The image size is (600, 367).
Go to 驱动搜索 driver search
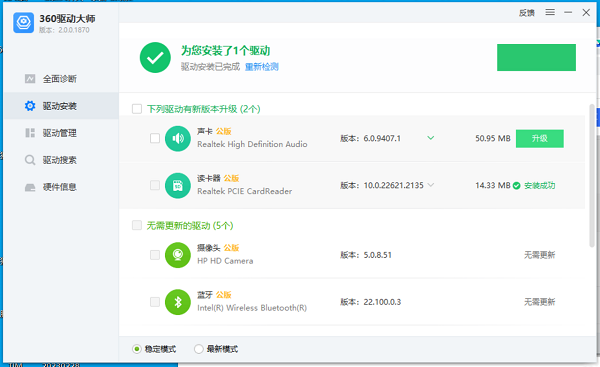pos(61,160)
